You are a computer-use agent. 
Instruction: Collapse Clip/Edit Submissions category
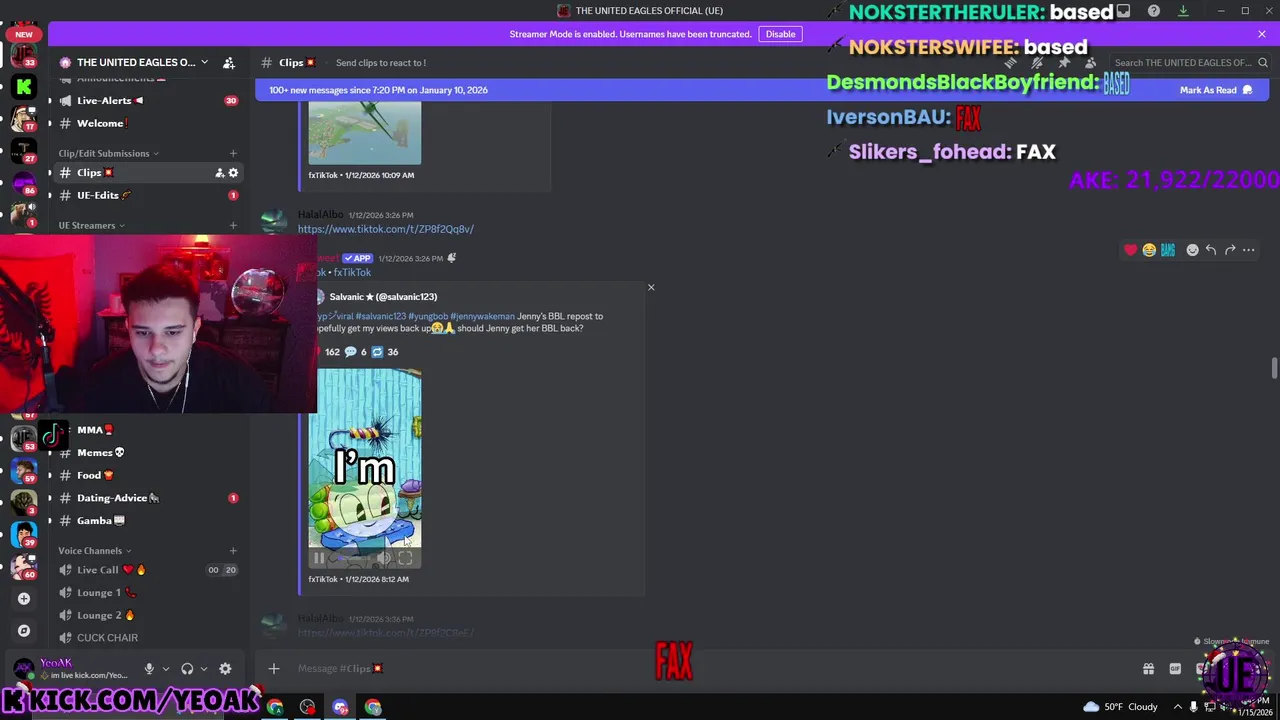pos(108,154)
